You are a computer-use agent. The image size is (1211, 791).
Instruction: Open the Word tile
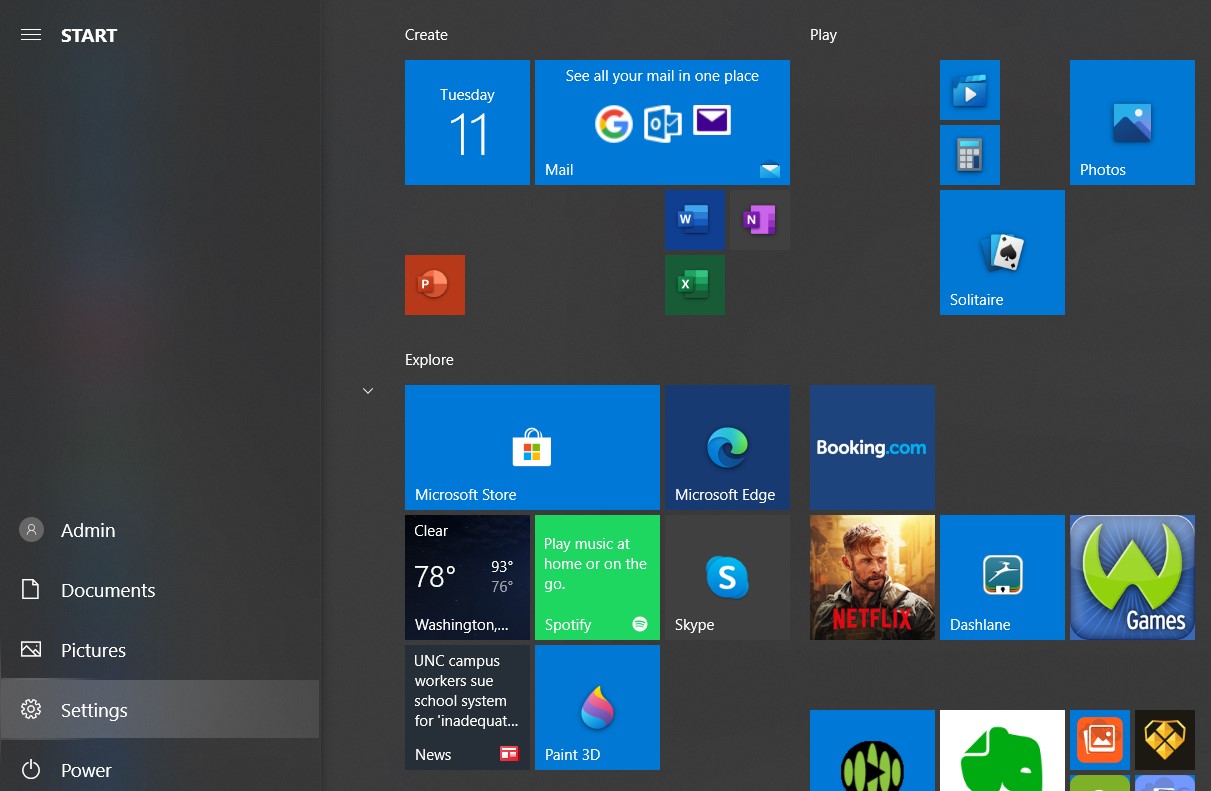pos(694,220)
